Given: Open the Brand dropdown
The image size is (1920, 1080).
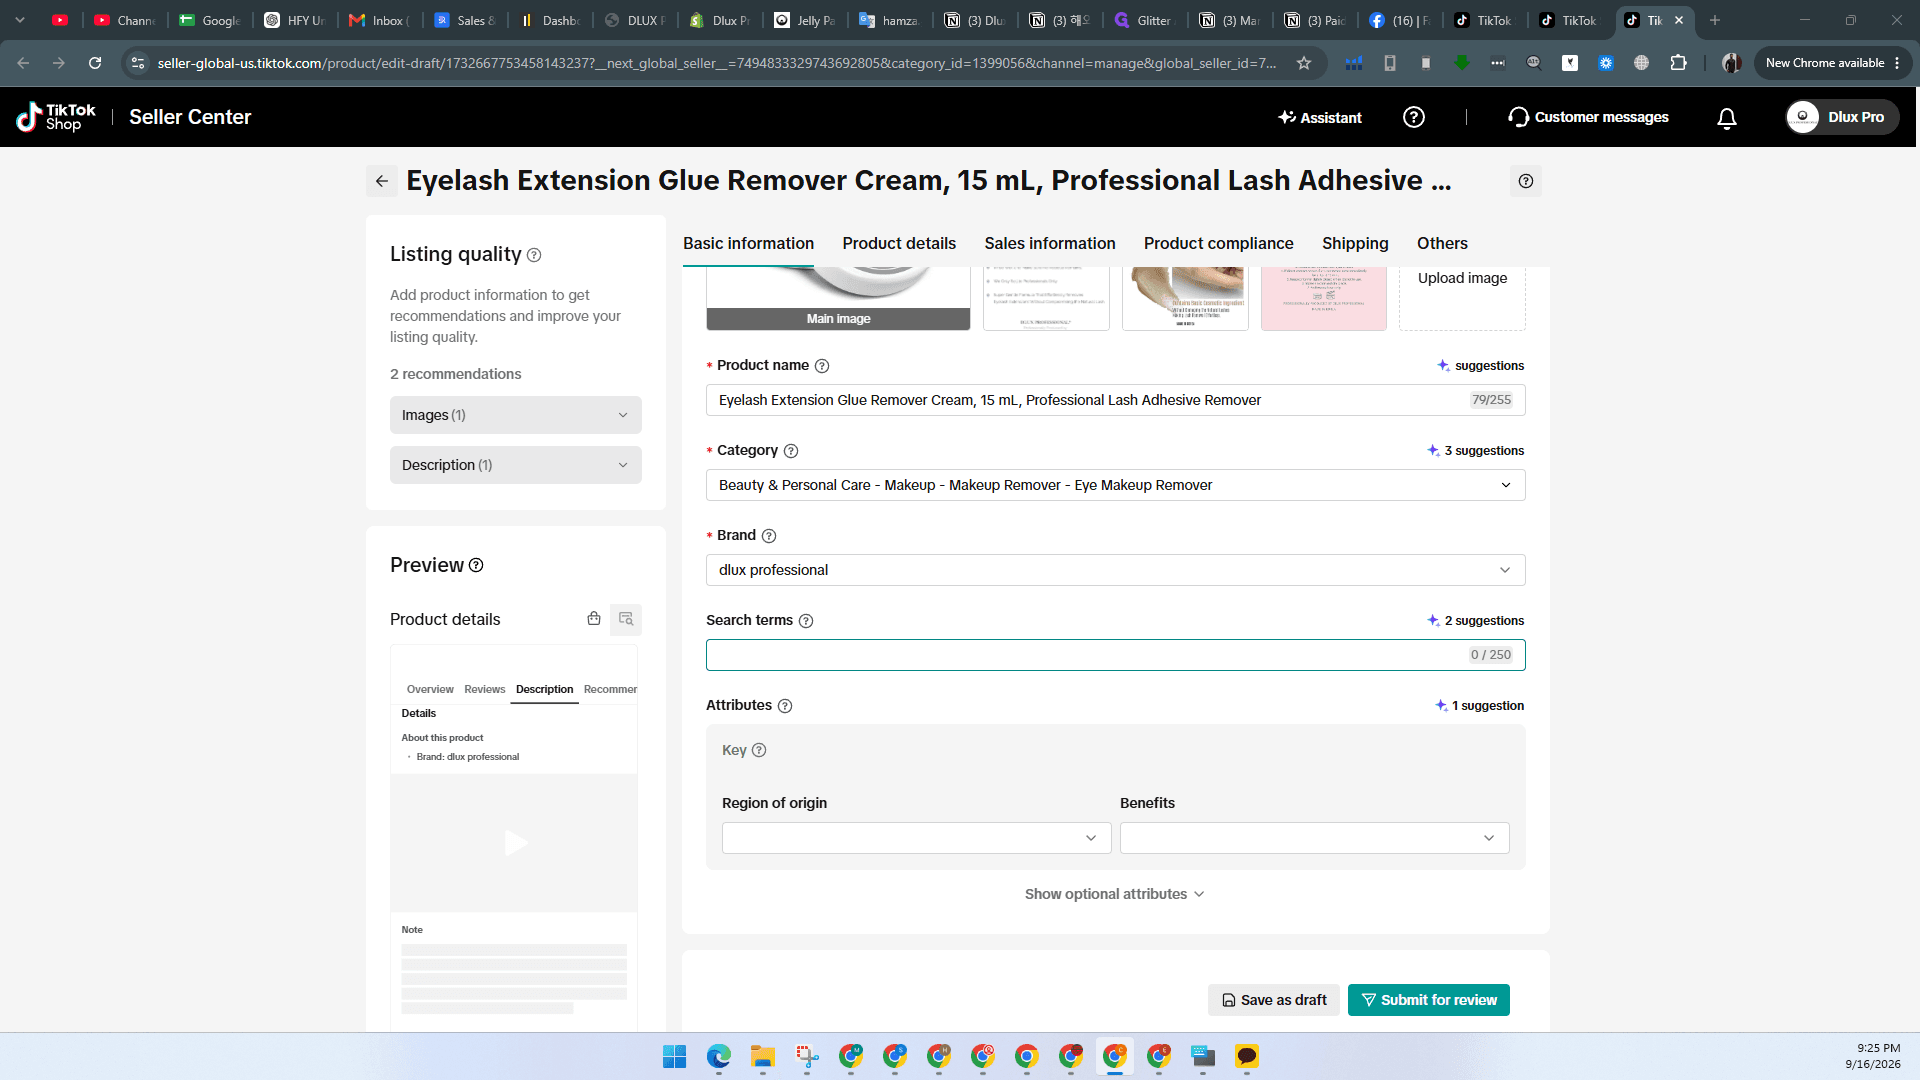Looking at the screenshot, I should pos(1116,570).
